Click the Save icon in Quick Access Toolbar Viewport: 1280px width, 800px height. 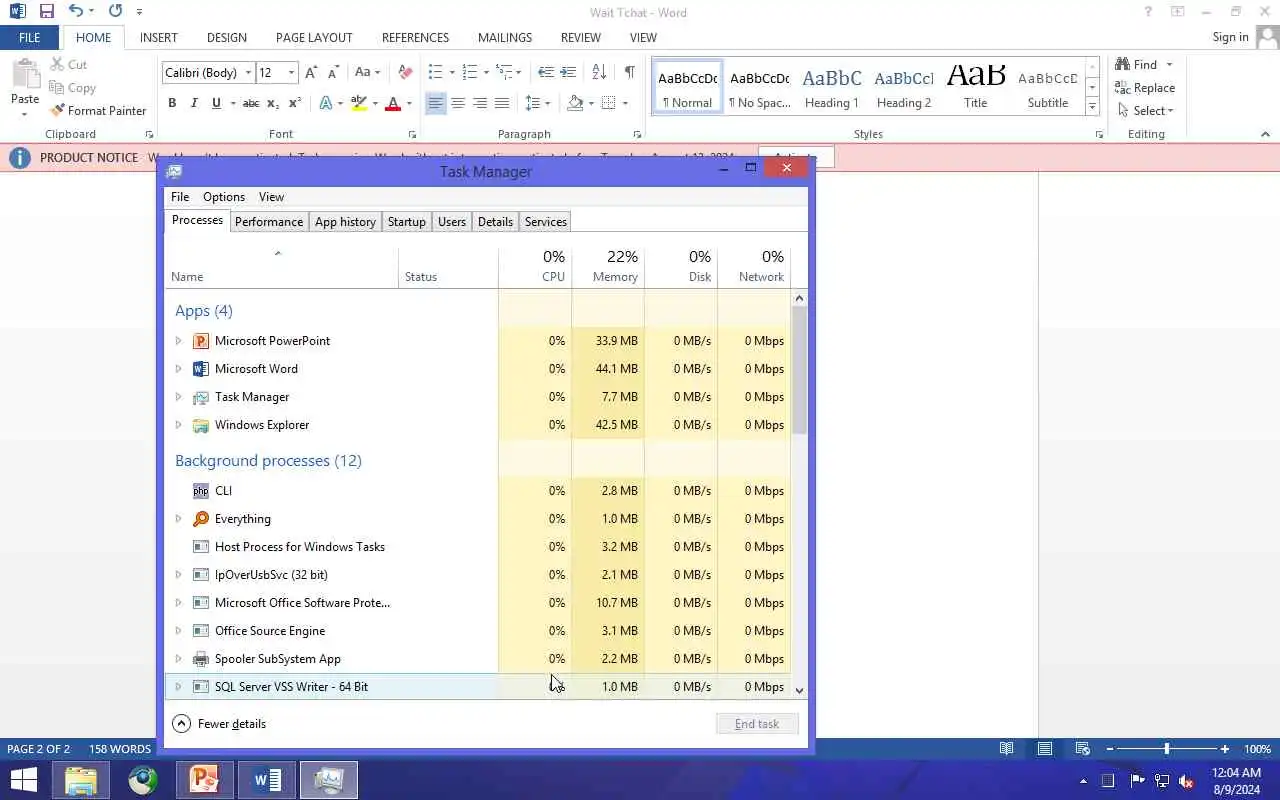pos(46,12)
